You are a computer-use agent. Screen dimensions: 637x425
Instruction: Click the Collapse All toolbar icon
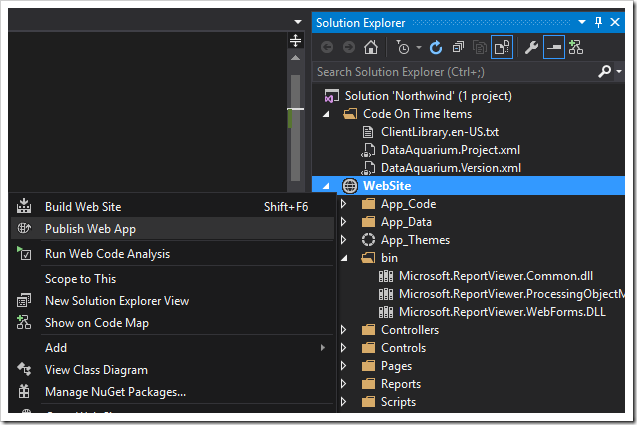(457, 47)
